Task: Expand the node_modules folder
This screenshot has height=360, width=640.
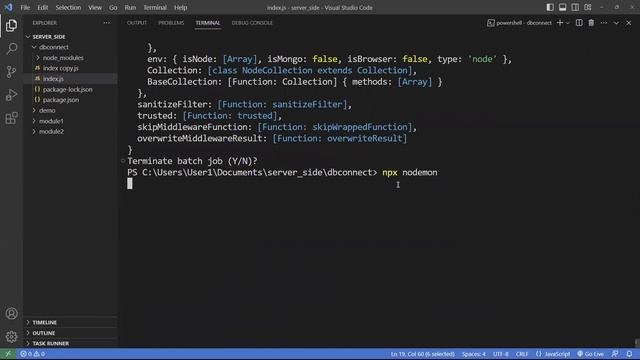Action: pos(63,58)
